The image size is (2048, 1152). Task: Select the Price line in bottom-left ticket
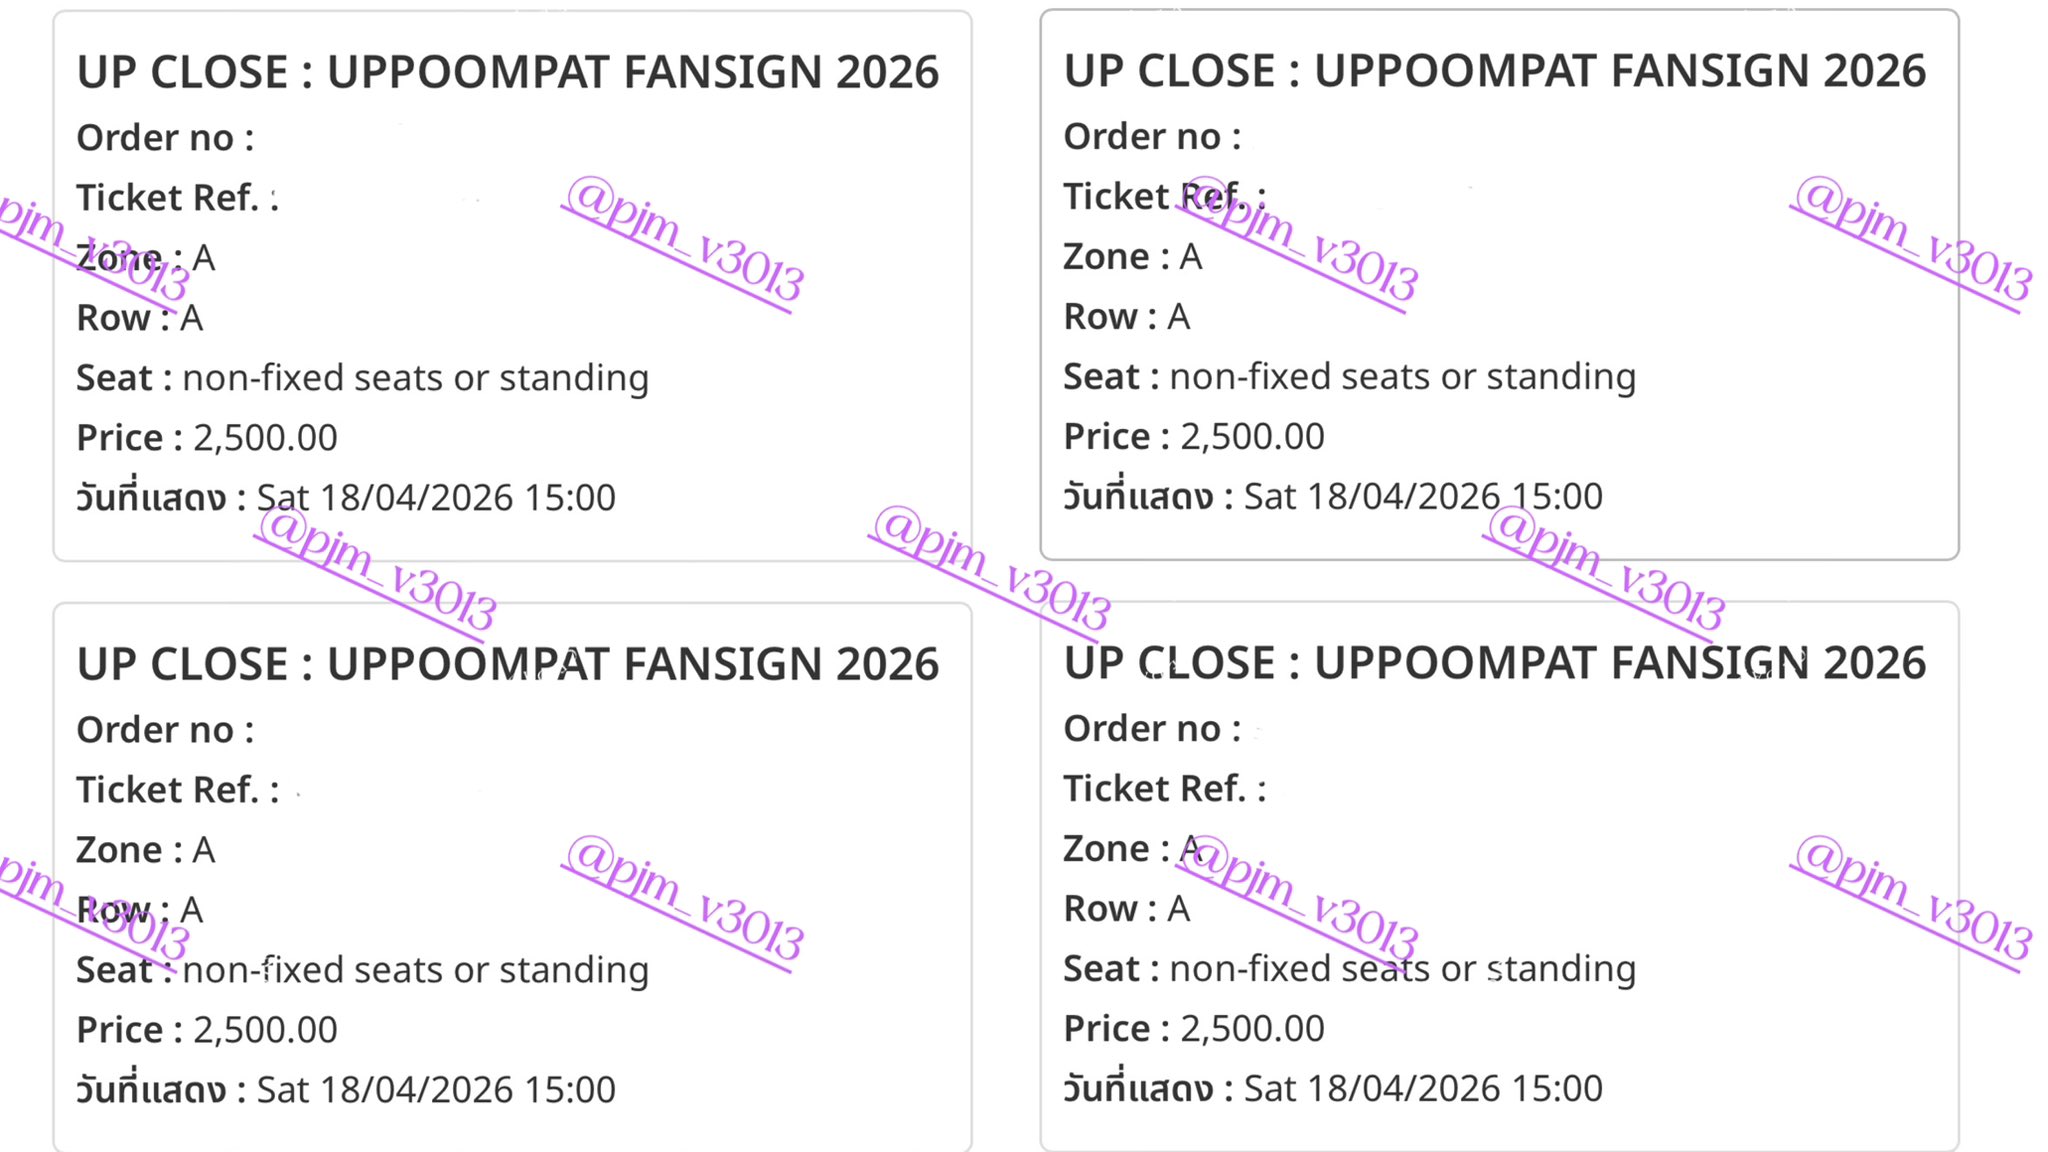coord(207,1030)
